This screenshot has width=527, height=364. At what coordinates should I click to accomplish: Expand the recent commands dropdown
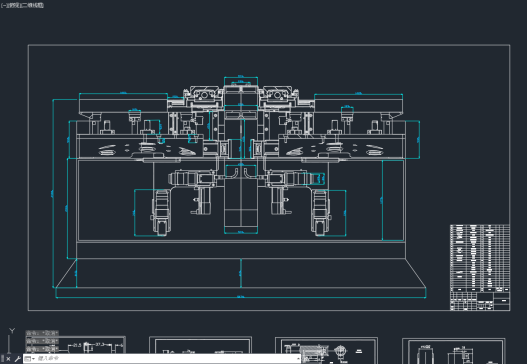click(30, 359)
